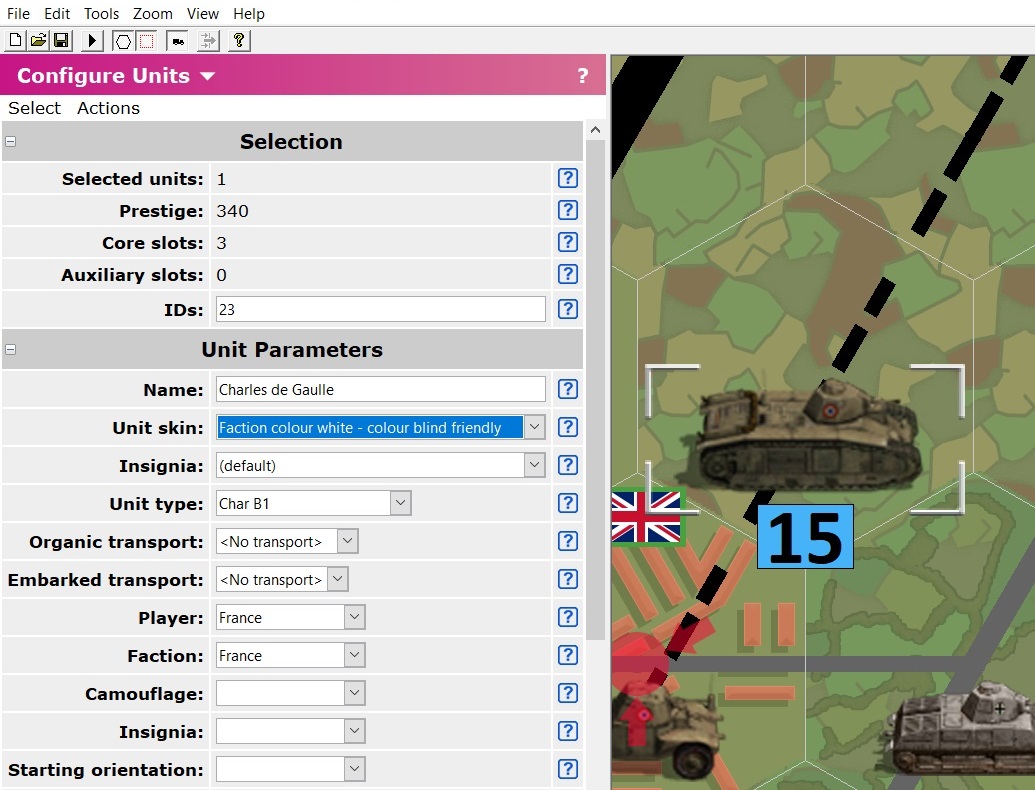Screen dimensions: 1035x790
Task: Open the Actions submenu in panel
Action: (x=108, y=108)
